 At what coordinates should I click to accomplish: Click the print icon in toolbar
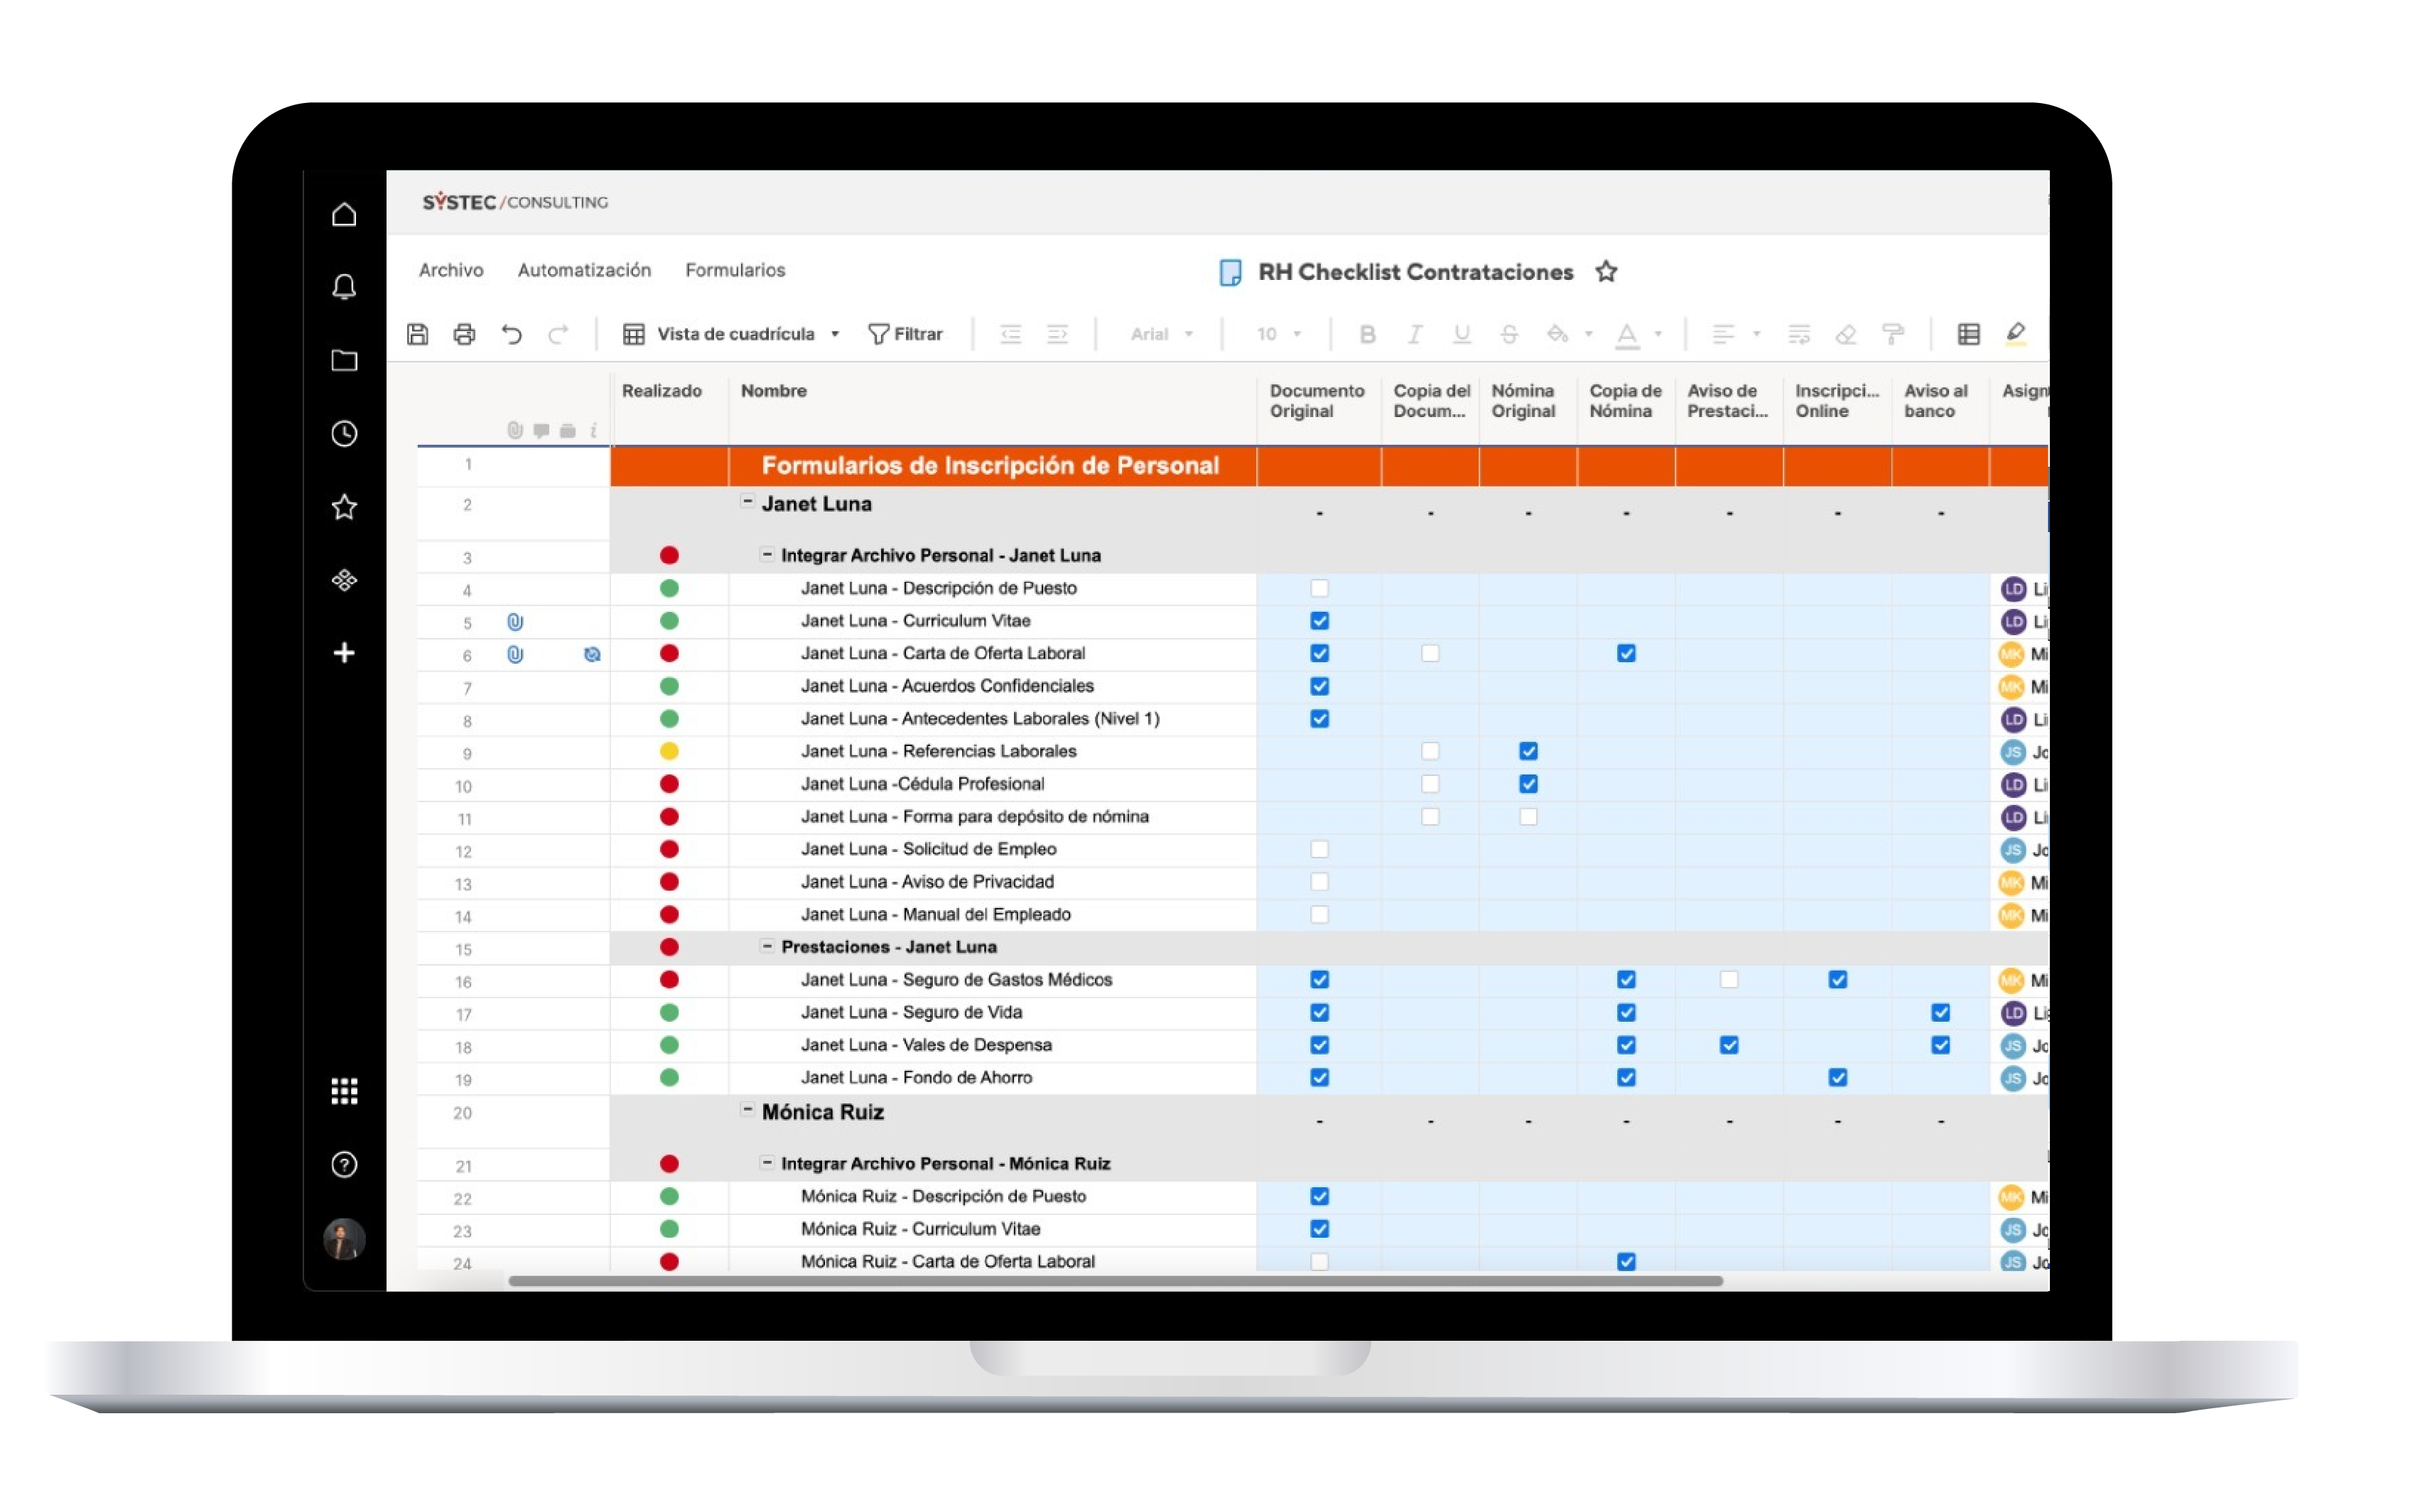coord(464,334)
